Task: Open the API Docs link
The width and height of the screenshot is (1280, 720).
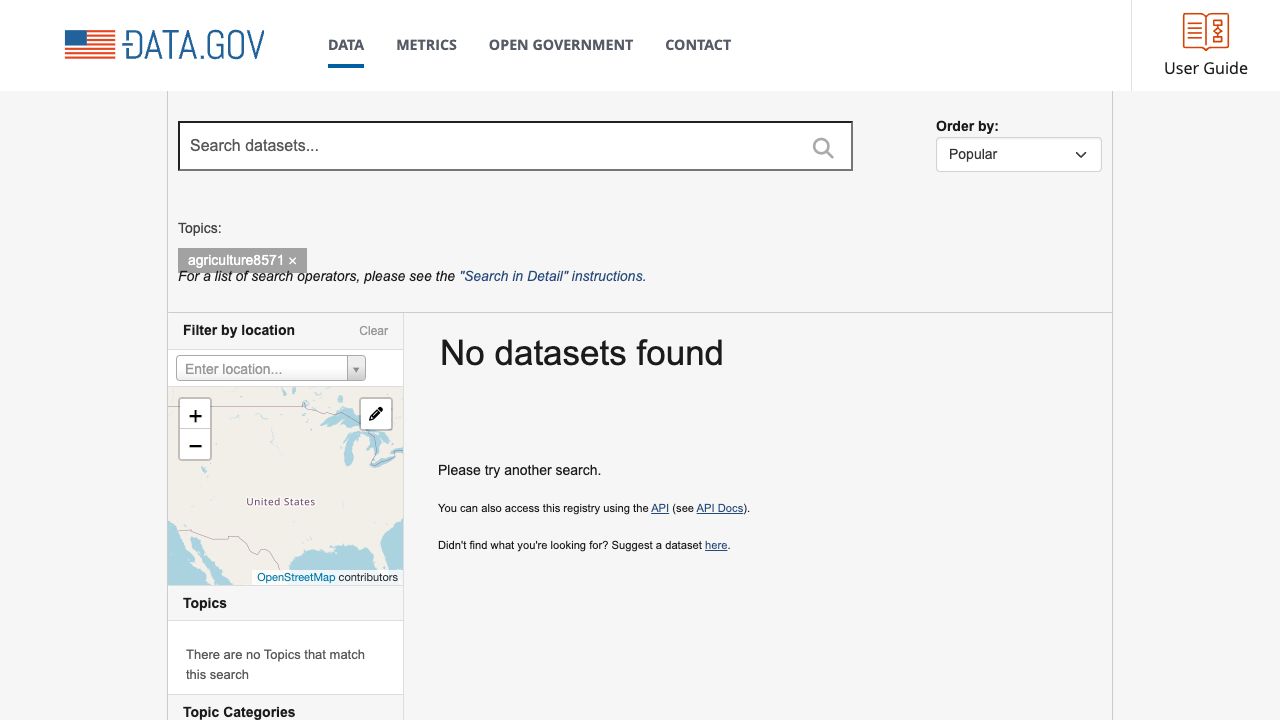Action: [720, 508]
